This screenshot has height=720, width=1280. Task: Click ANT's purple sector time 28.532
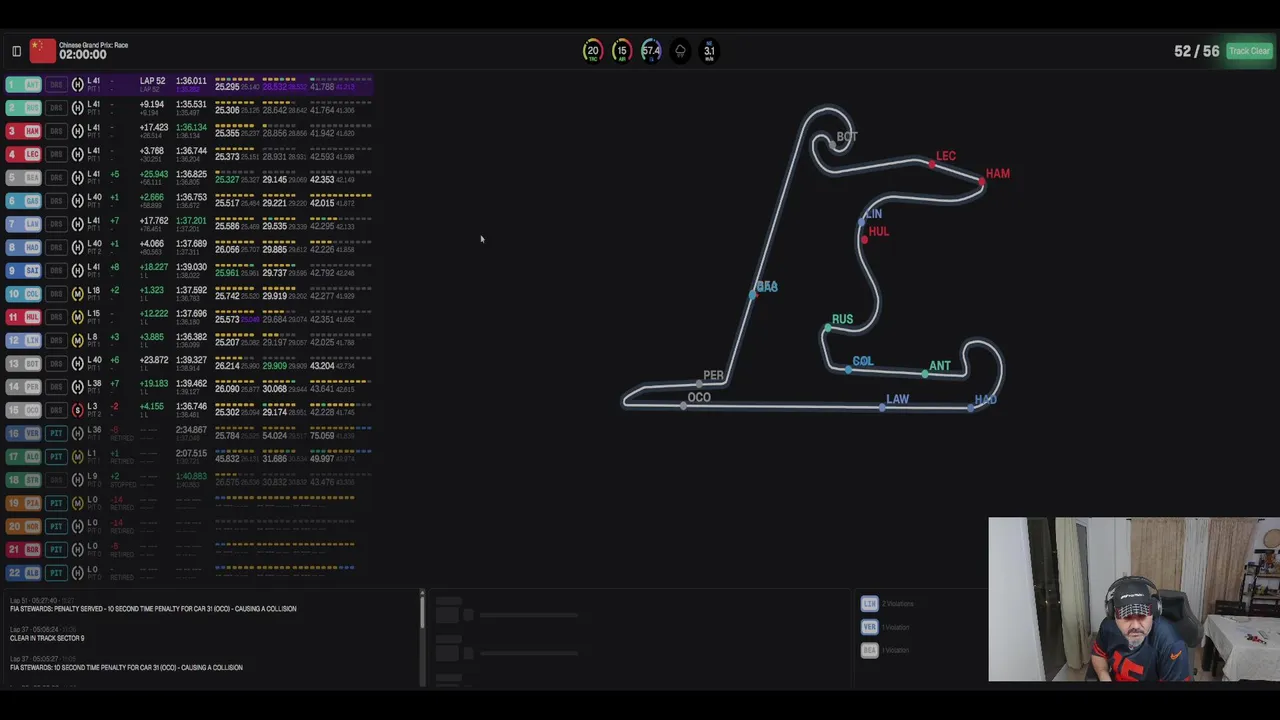click(x=273, y=88)
